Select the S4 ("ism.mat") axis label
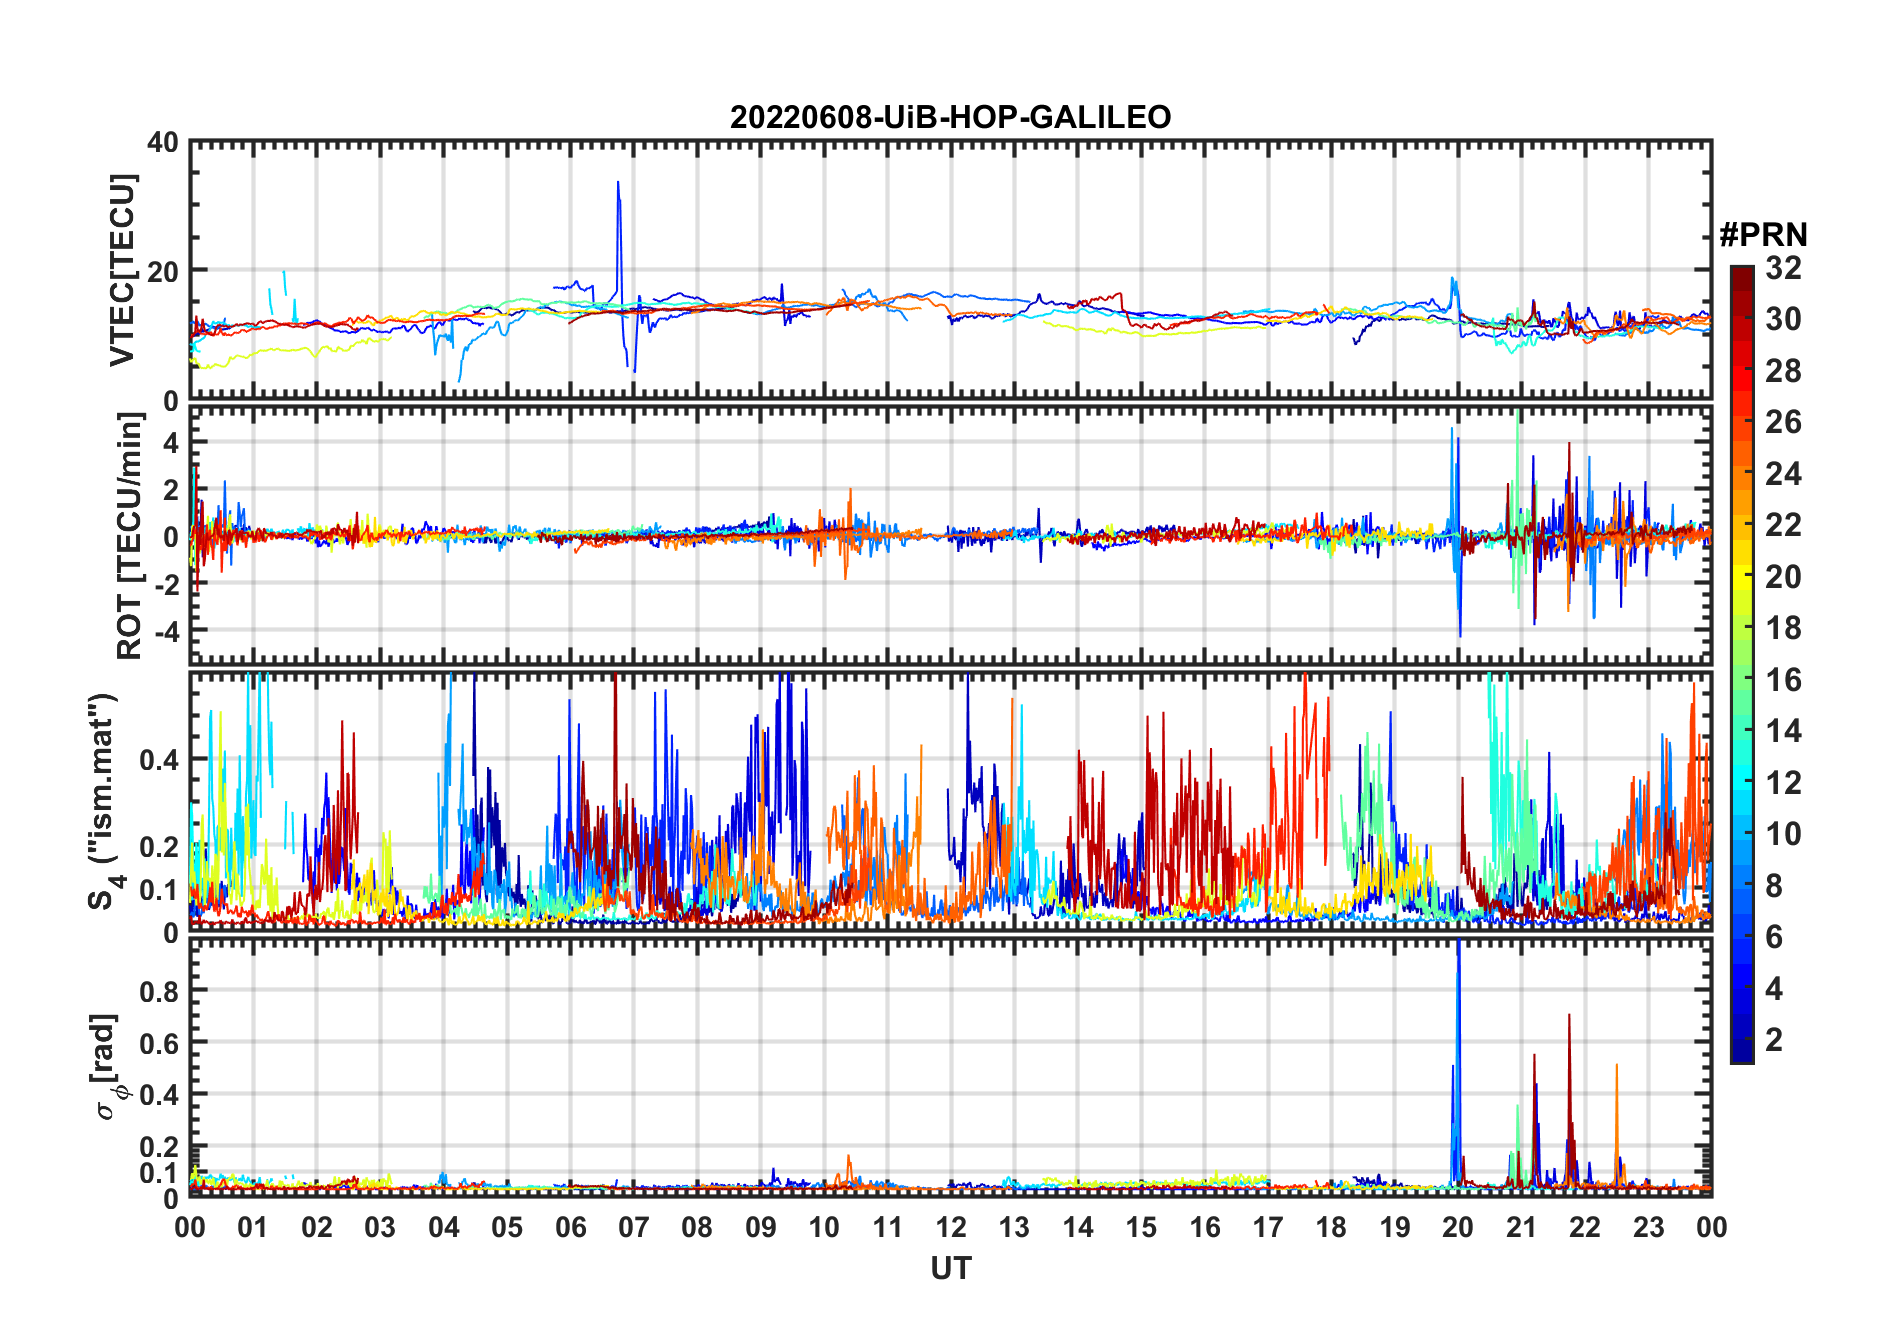The height and width of the screenshot is (1330, 1902). pos(105,802)
